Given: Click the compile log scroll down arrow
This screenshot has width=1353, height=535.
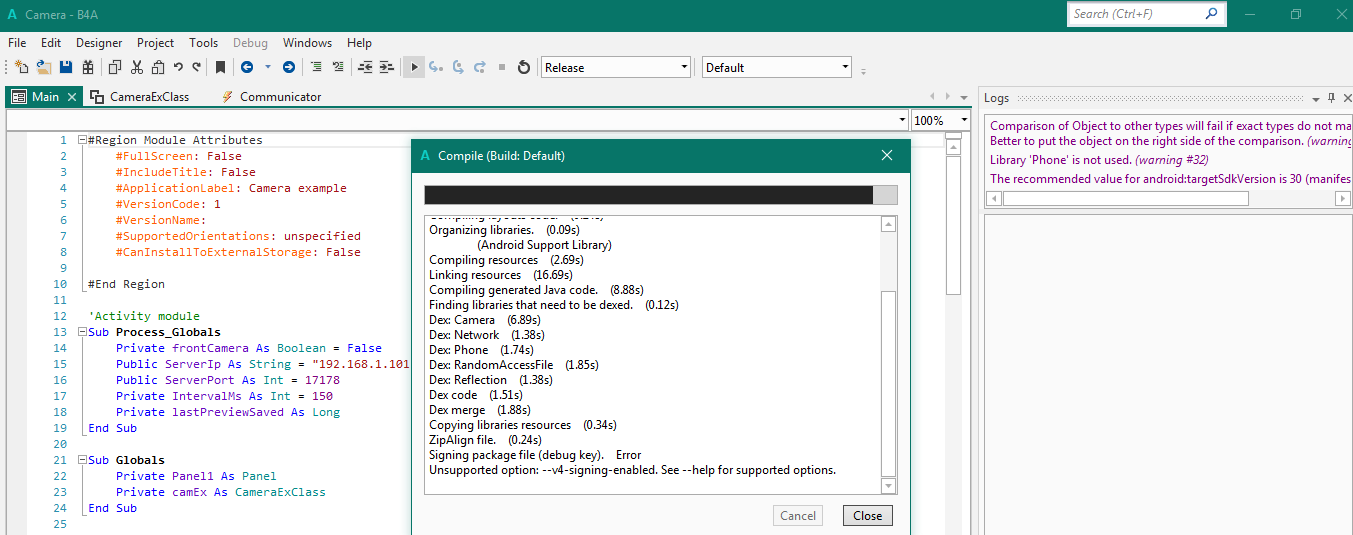Looking at the screenshot, I should (x=889, y=485).
